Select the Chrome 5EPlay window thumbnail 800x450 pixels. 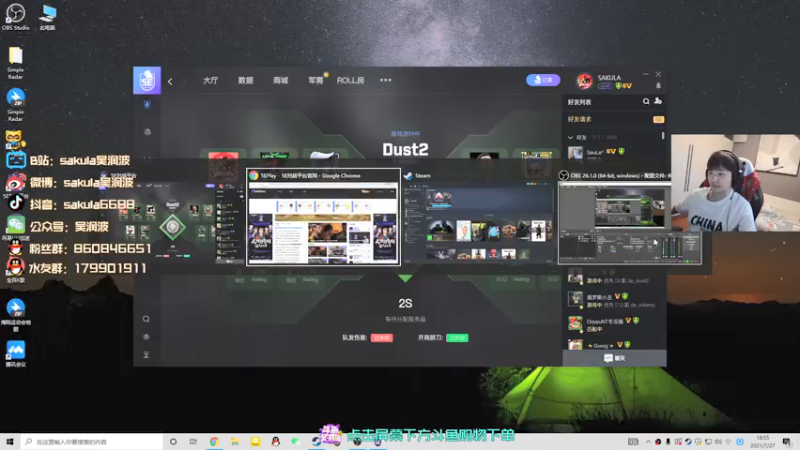323,217
